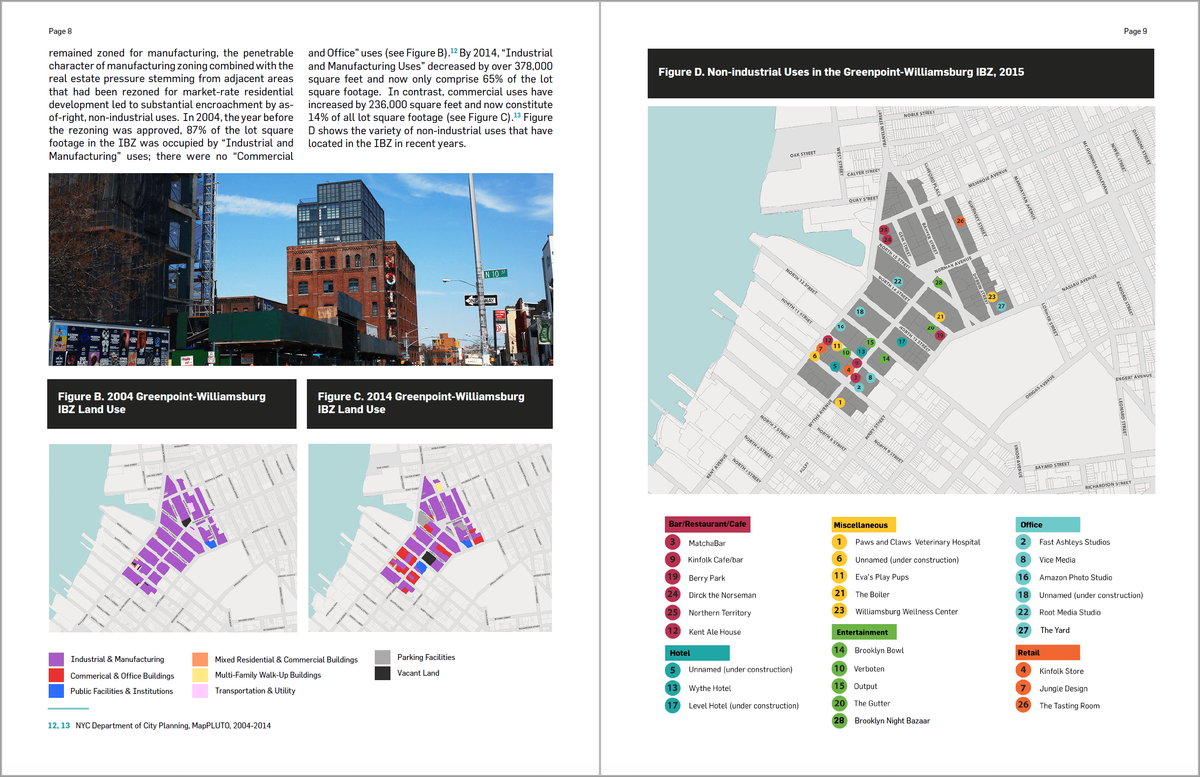Click the 'Vacant Land' legend label
Screen dimensions: 1200x777
click(419, 673)
